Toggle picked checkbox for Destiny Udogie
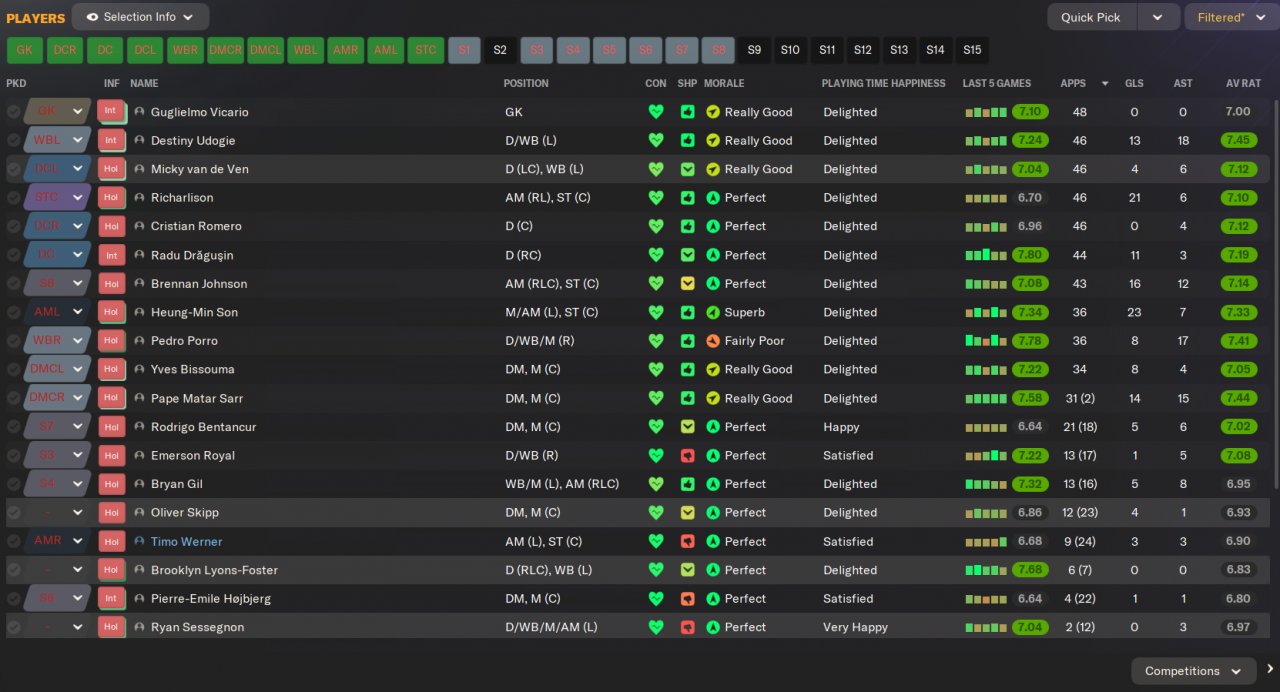 (x=13, y=141)
